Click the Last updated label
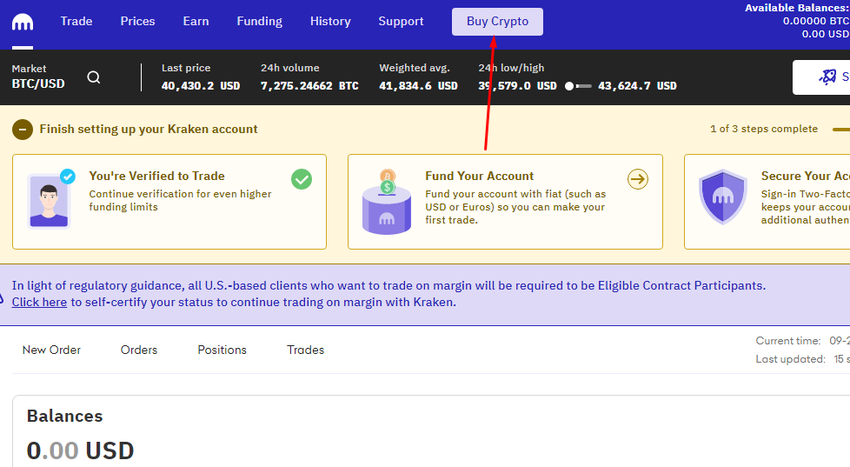Viewport: 850px width, 467px height. (790, 359)
